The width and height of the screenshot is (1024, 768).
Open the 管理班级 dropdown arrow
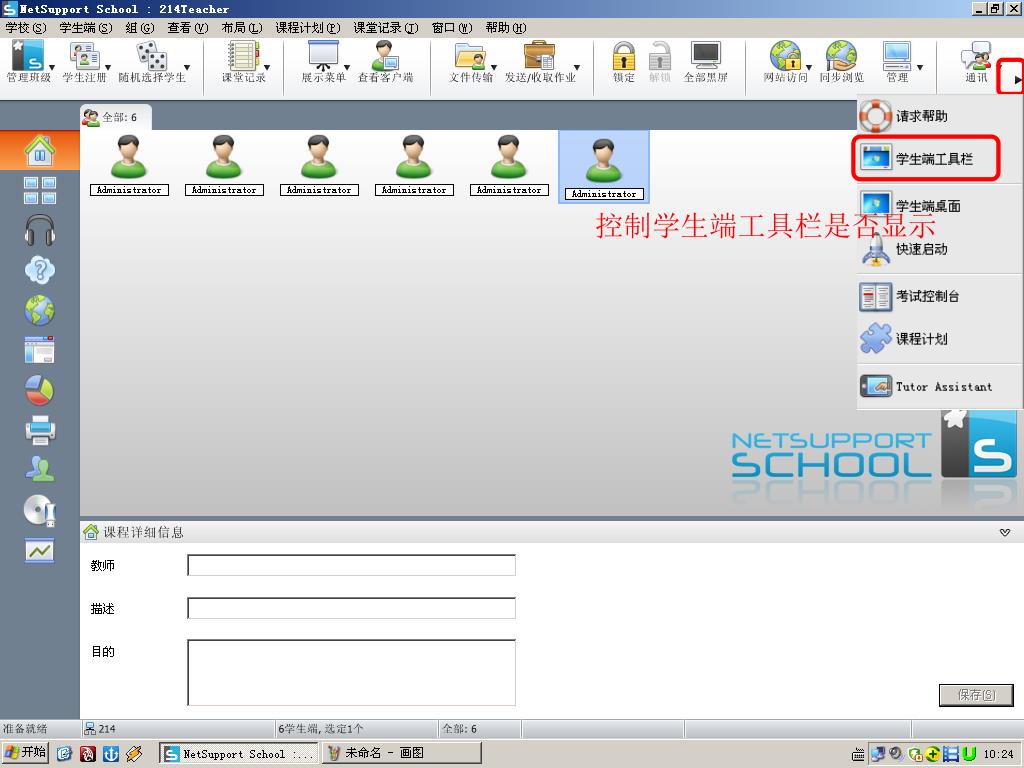pyautogui.click(x=52, y=67)
